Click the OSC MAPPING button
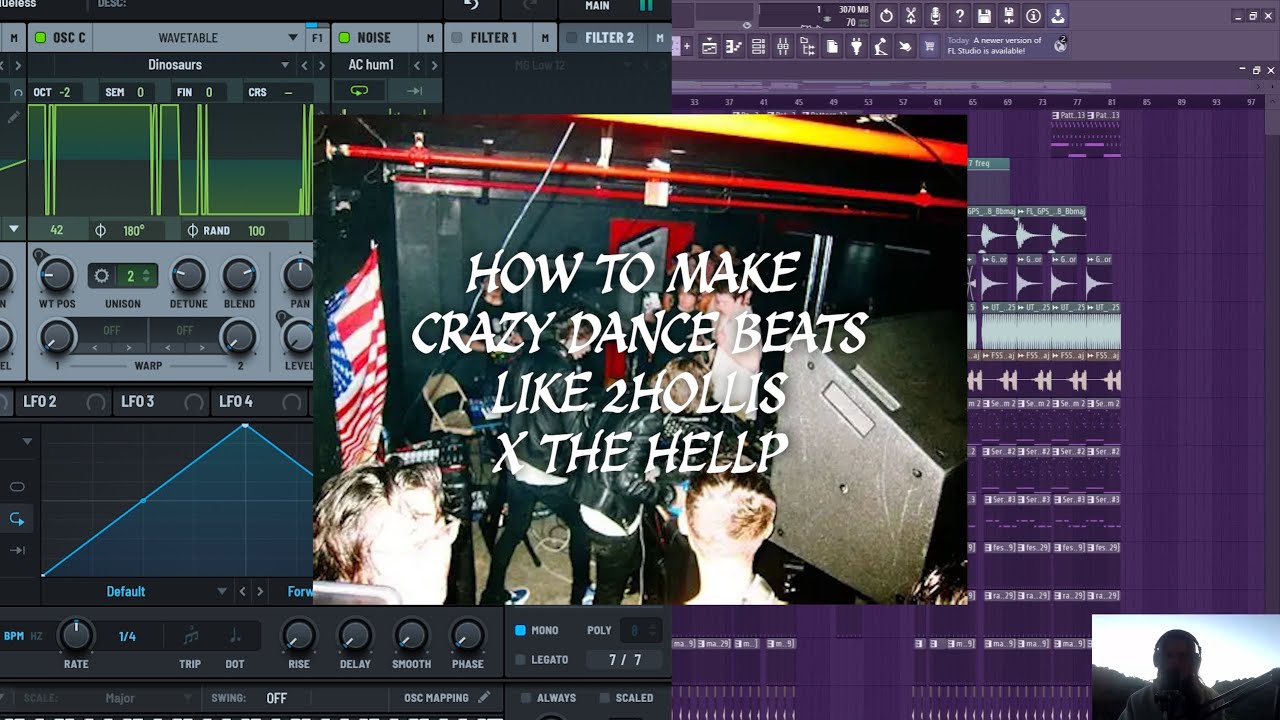This screenshot has width=1280, height=720. tap(436, 698)
